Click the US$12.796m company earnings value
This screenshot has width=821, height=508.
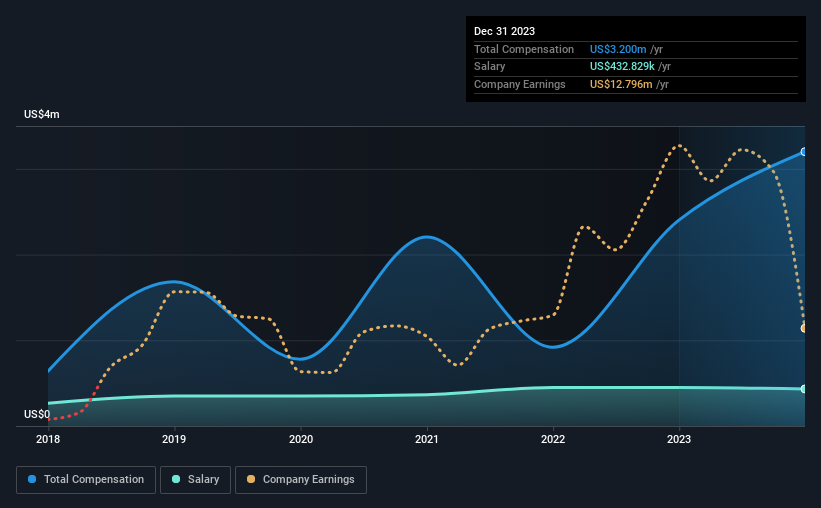(621, 84)
